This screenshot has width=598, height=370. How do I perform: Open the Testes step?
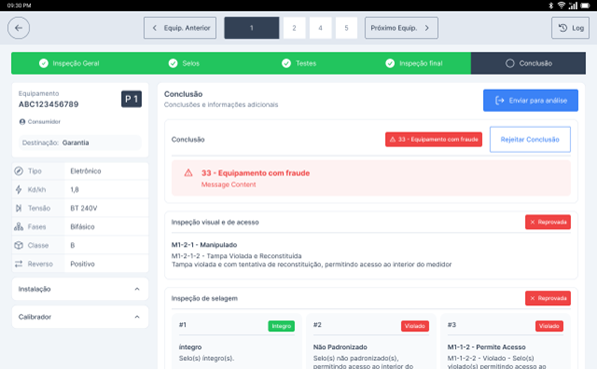(299, 63)
